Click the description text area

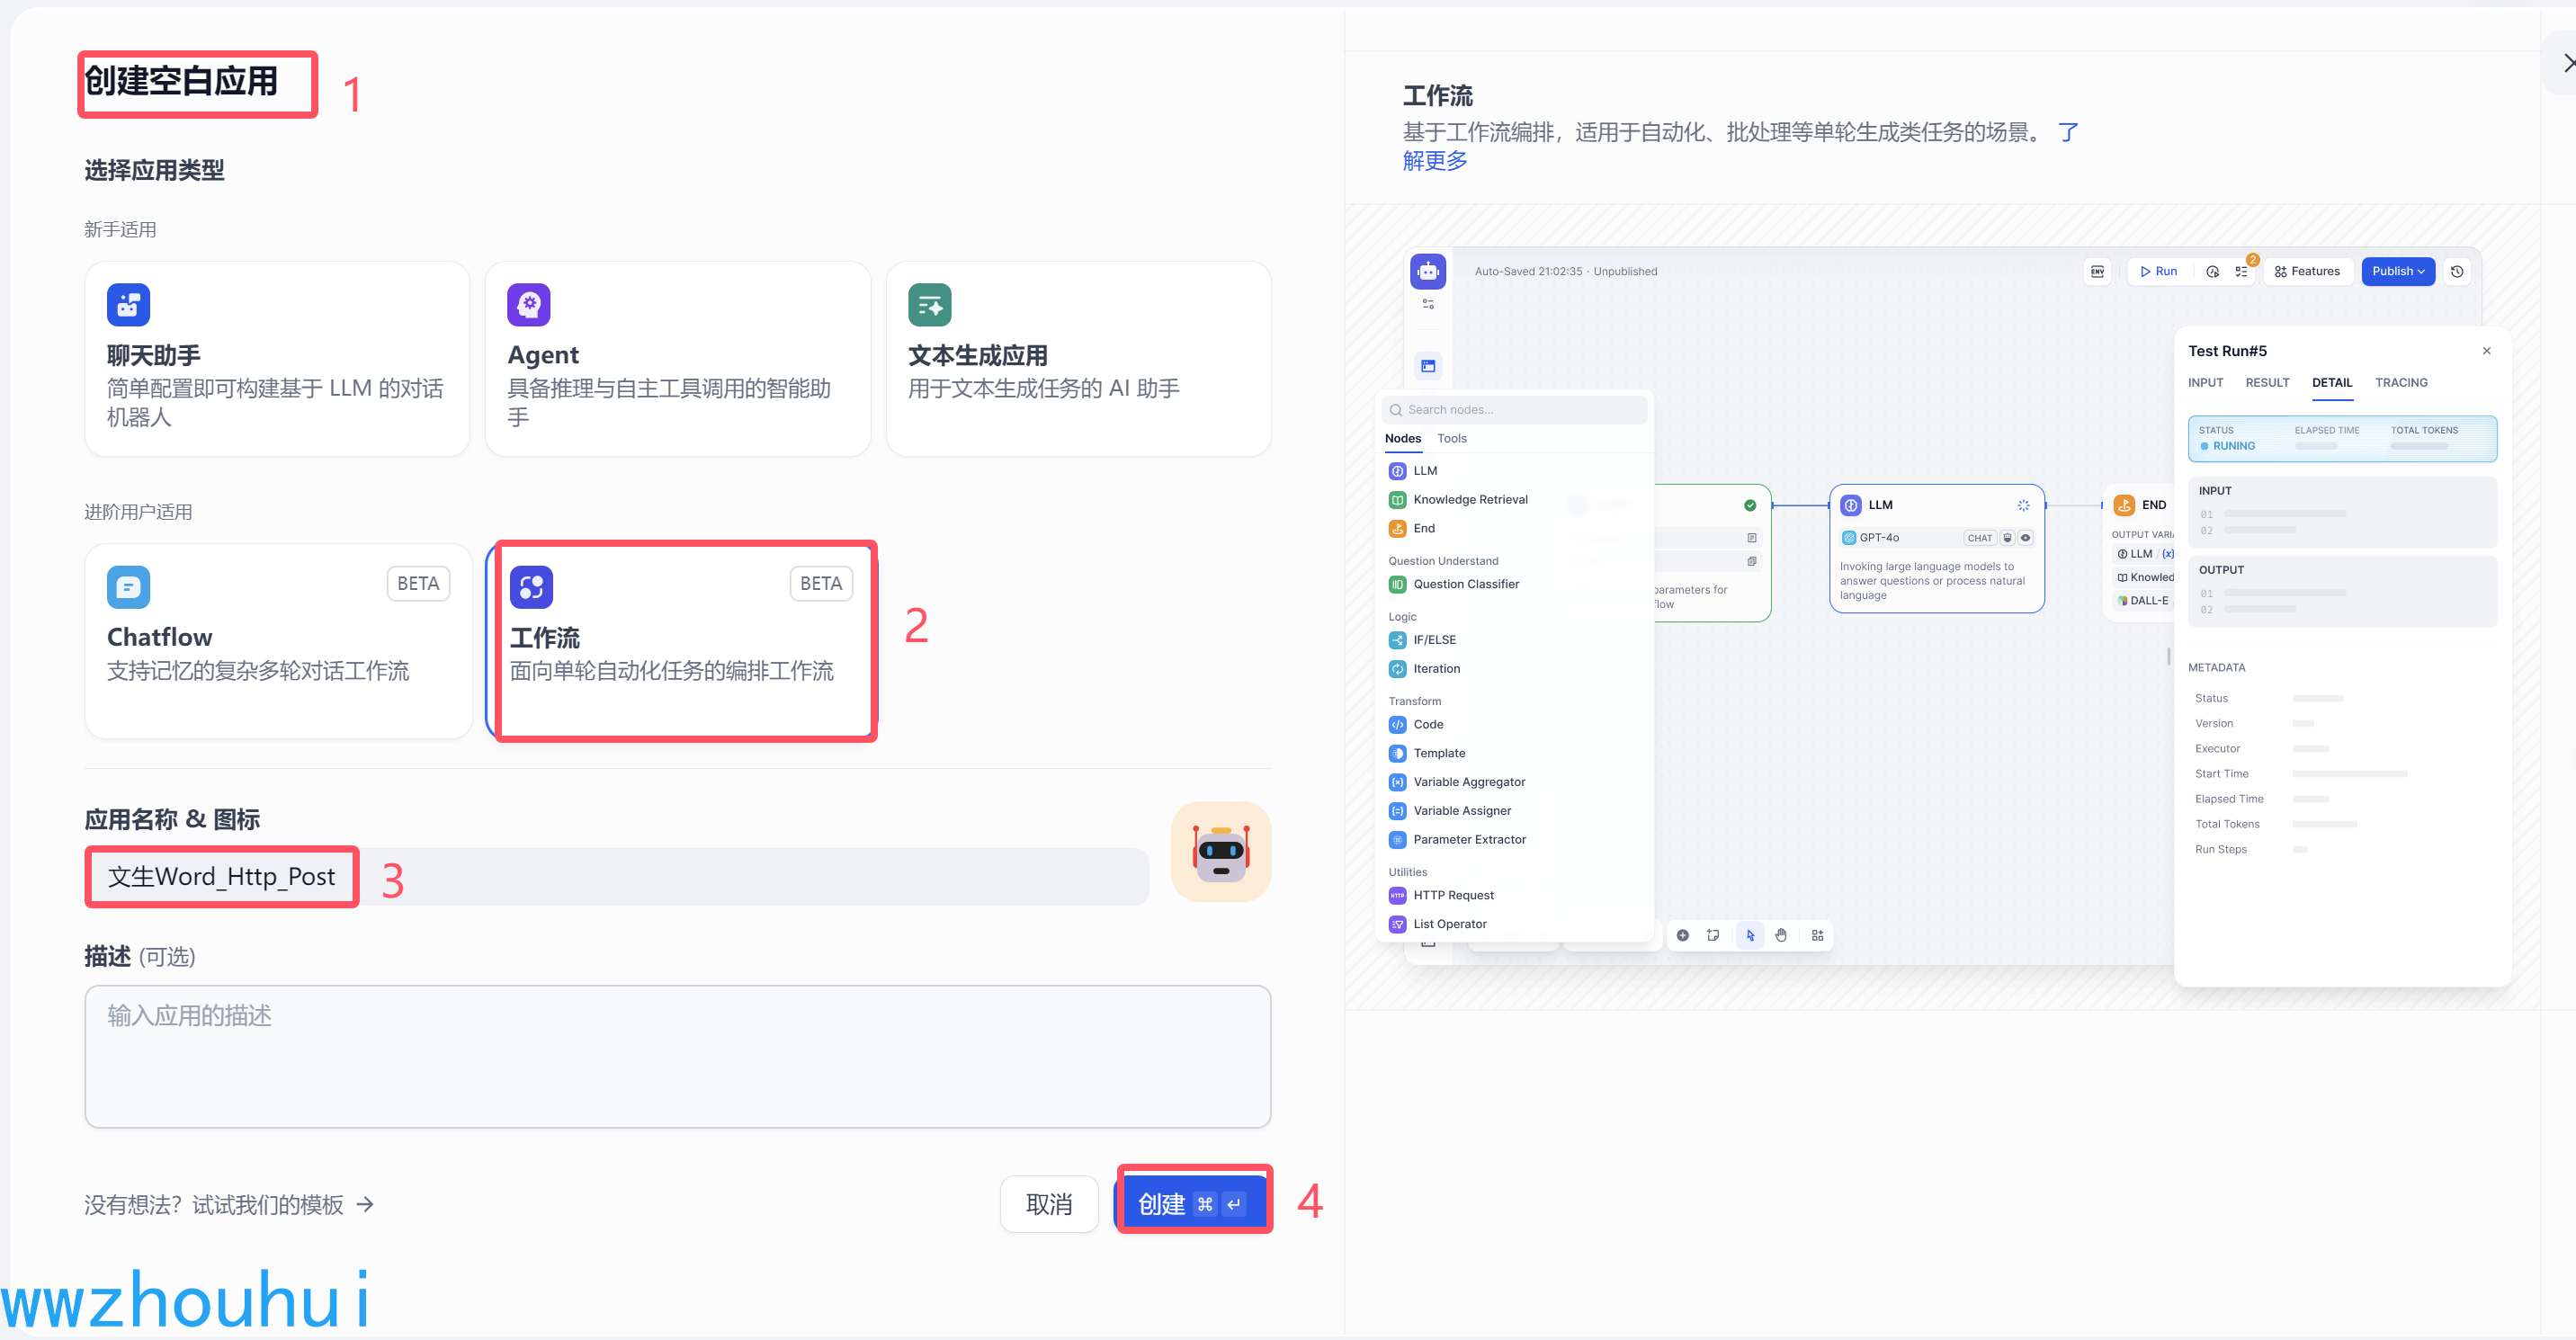click(677, 1056)
